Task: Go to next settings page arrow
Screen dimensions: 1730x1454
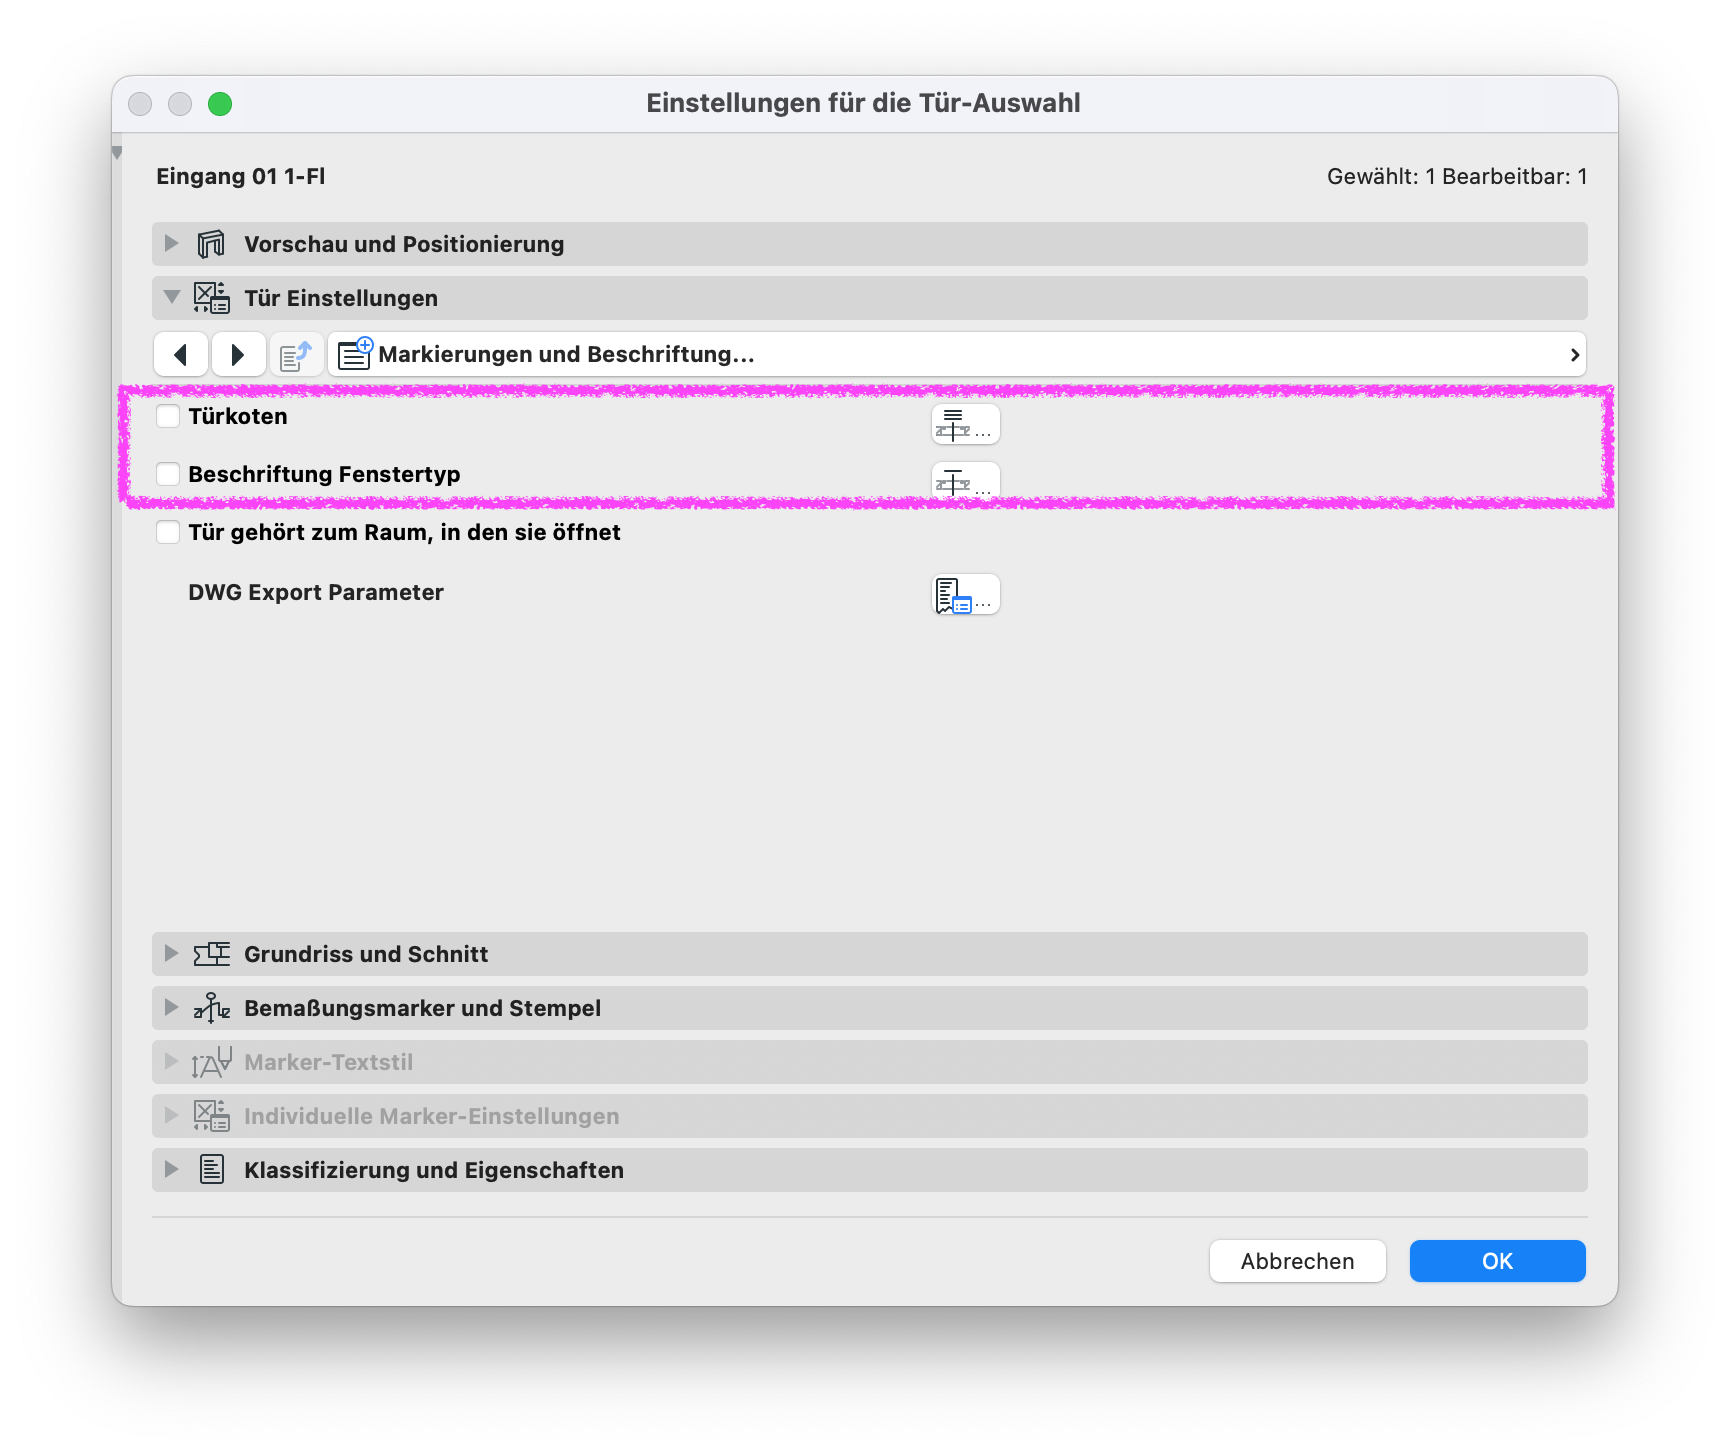Action: (238, 354)
